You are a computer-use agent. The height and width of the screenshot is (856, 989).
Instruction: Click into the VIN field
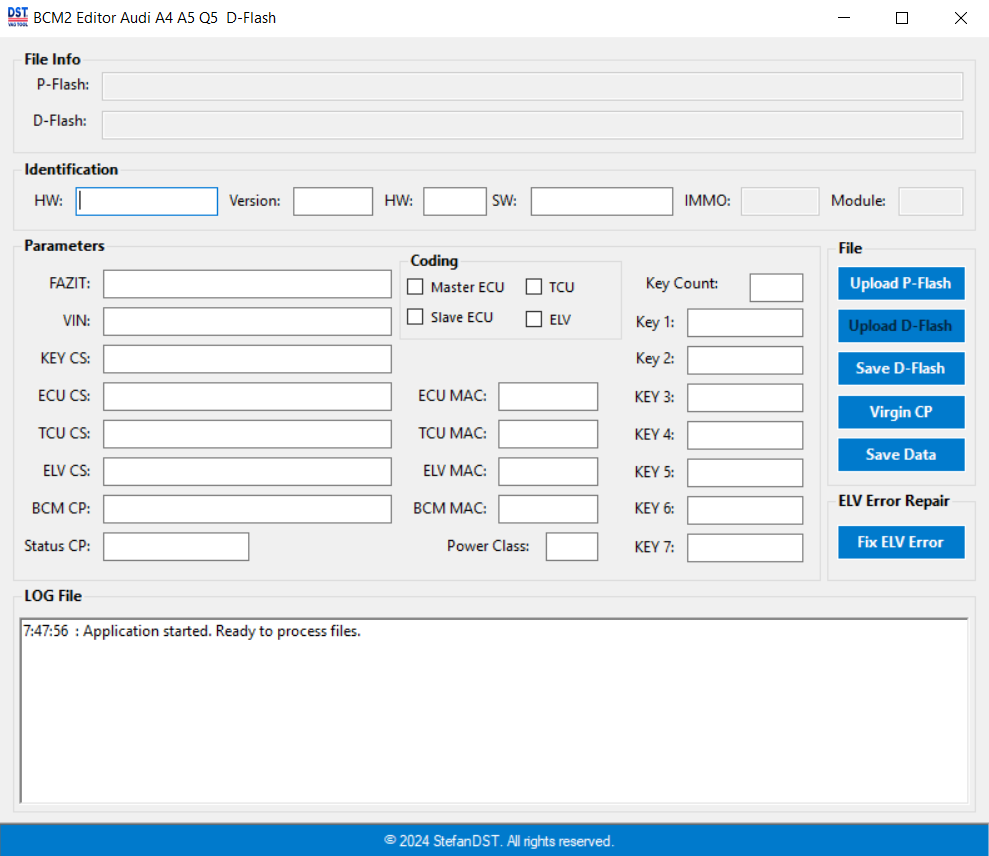tap(247, 322)
